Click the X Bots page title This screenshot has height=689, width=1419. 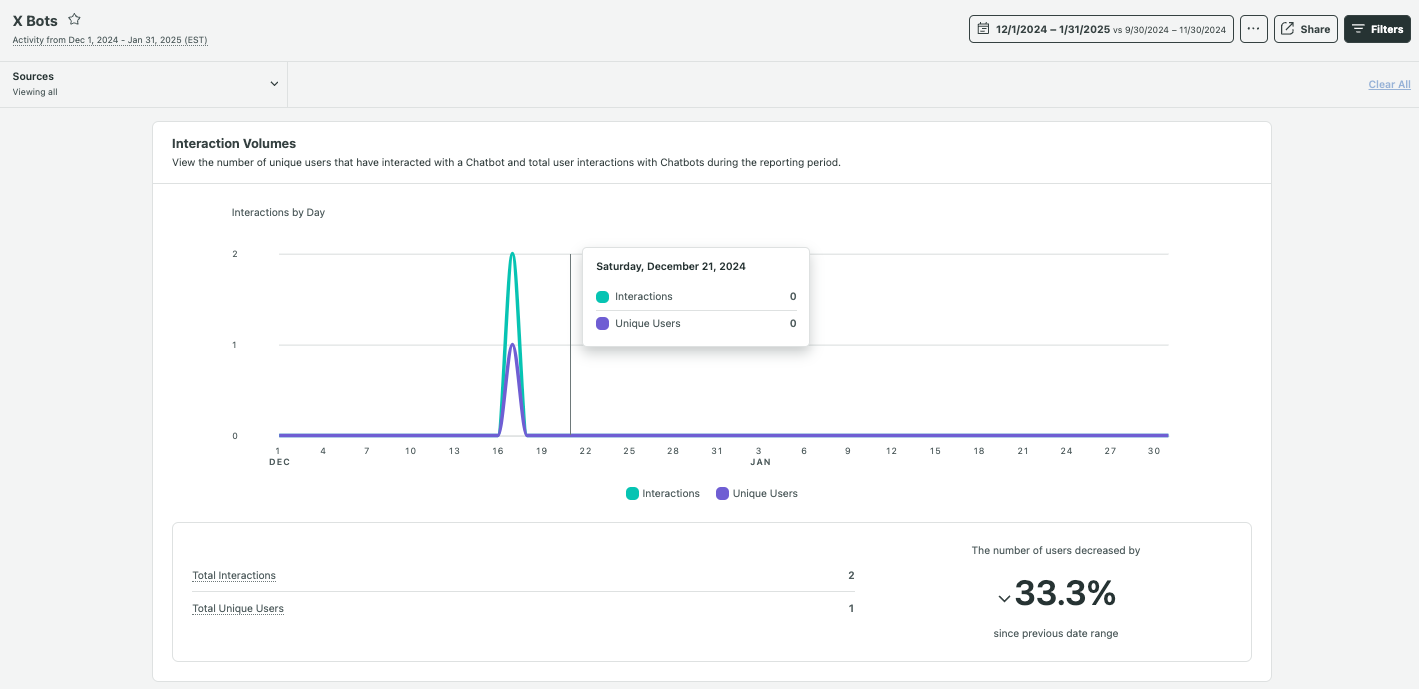click(35, 20)
